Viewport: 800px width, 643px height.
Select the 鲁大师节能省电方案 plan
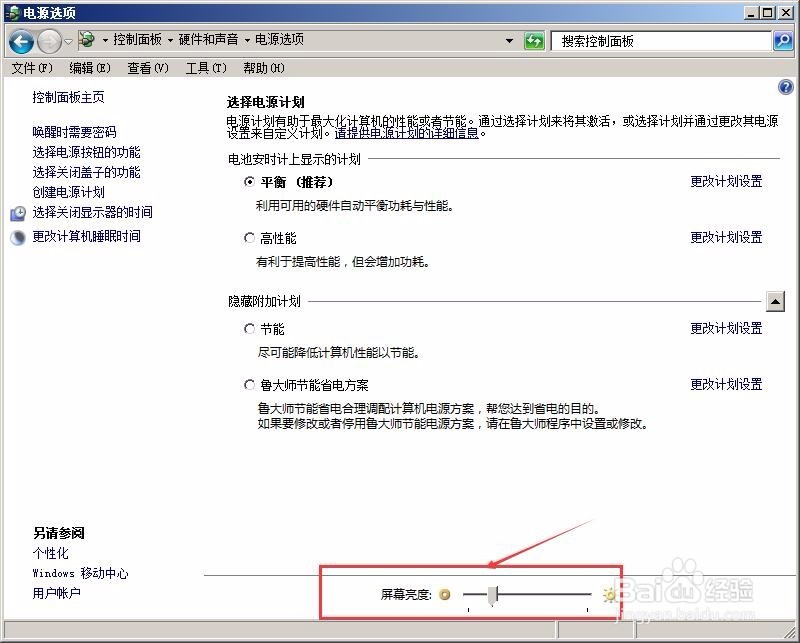pyautogui.click(x=249, y=383)
